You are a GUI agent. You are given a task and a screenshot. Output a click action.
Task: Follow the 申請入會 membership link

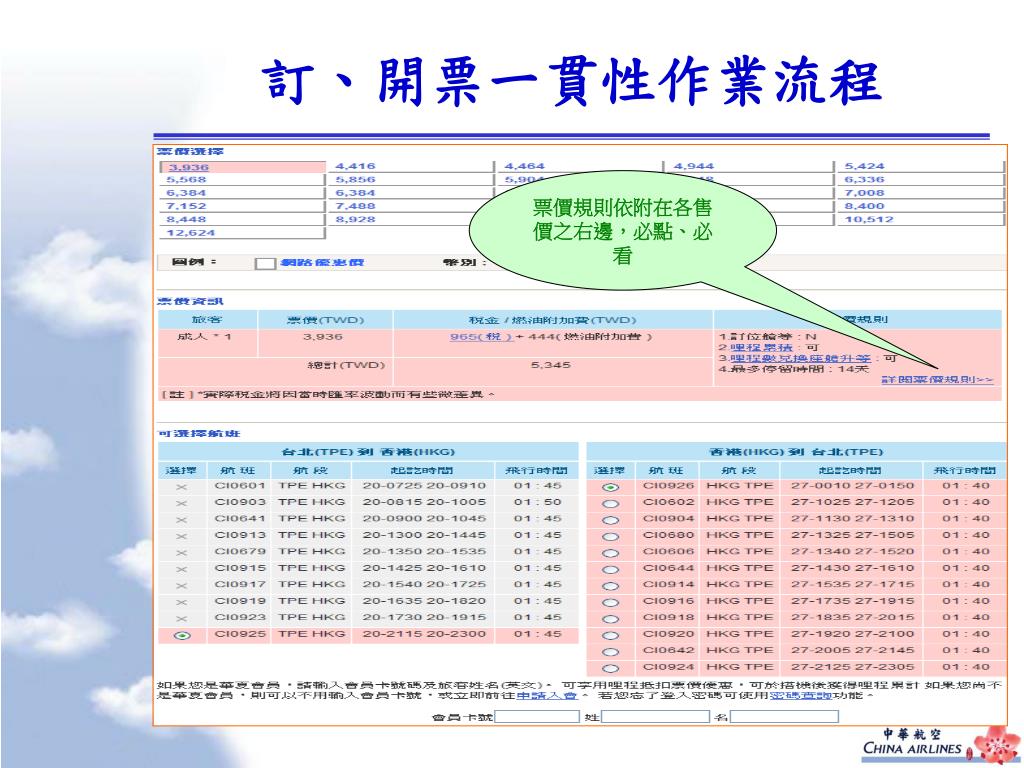pyautogui.click(x=547, y=696)
